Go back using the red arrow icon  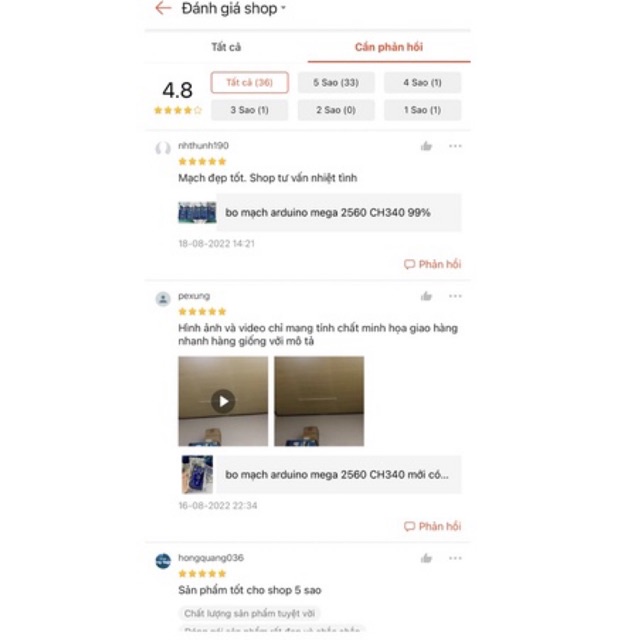[x=163, y=8]
